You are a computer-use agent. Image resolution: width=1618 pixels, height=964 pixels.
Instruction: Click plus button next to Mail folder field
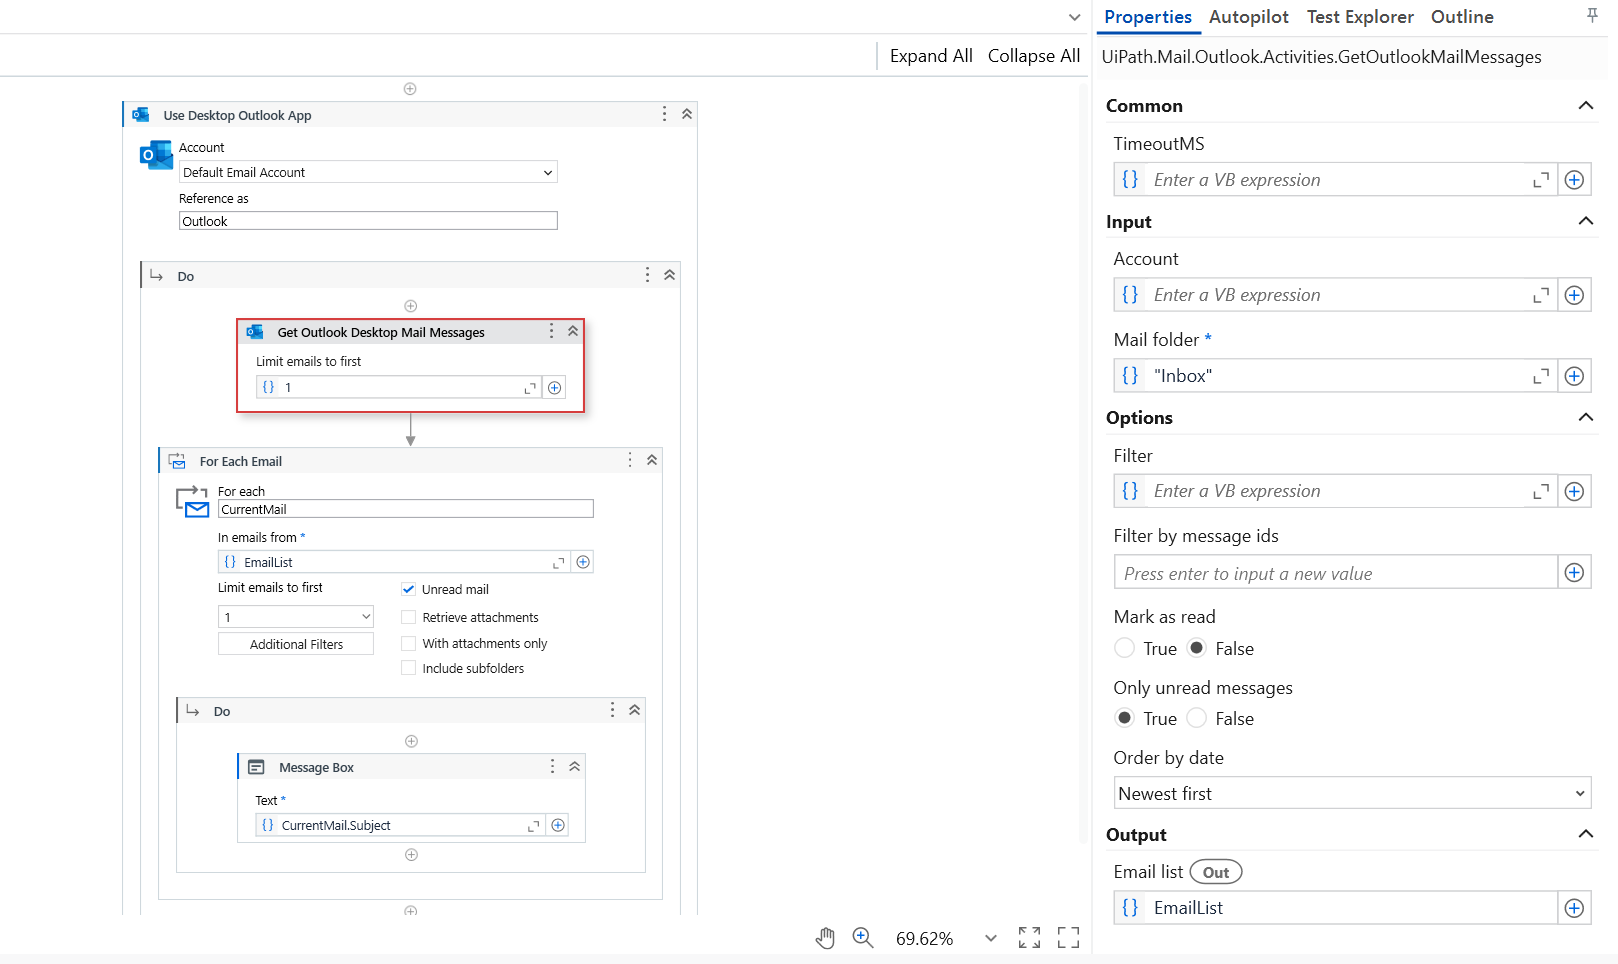pos(1574,376)
